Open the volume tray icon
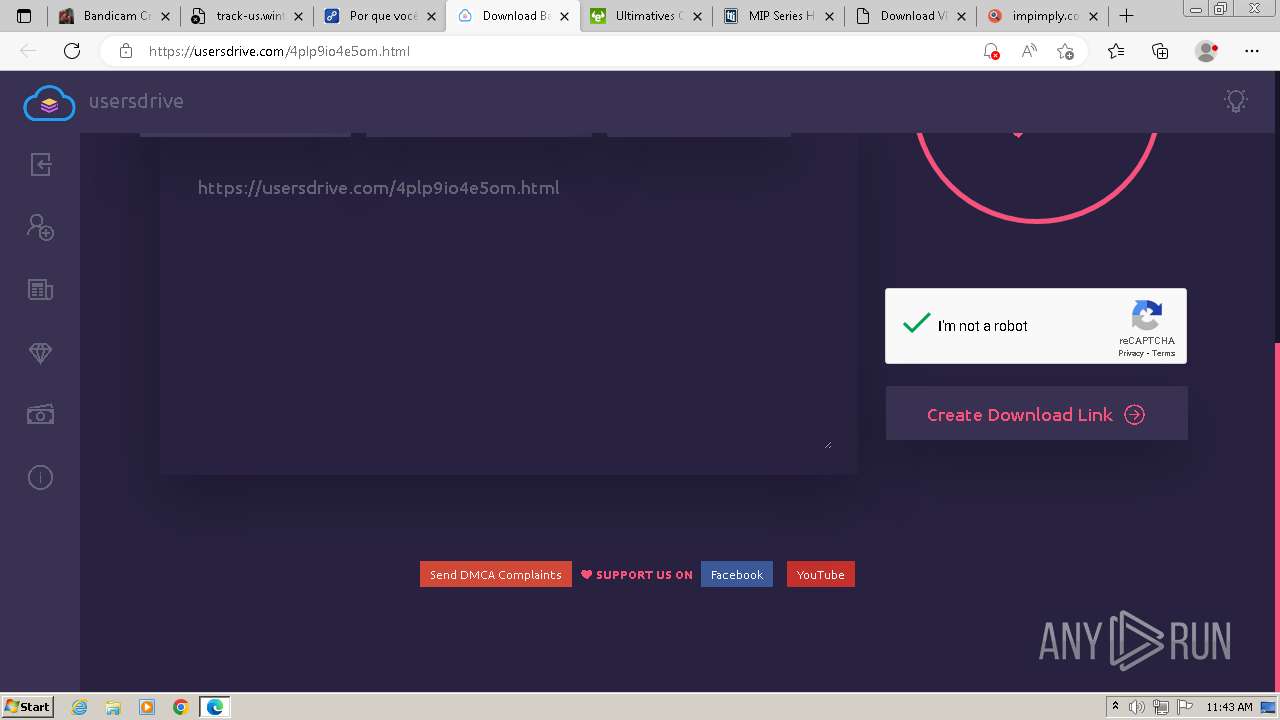 click(1138, 707)
